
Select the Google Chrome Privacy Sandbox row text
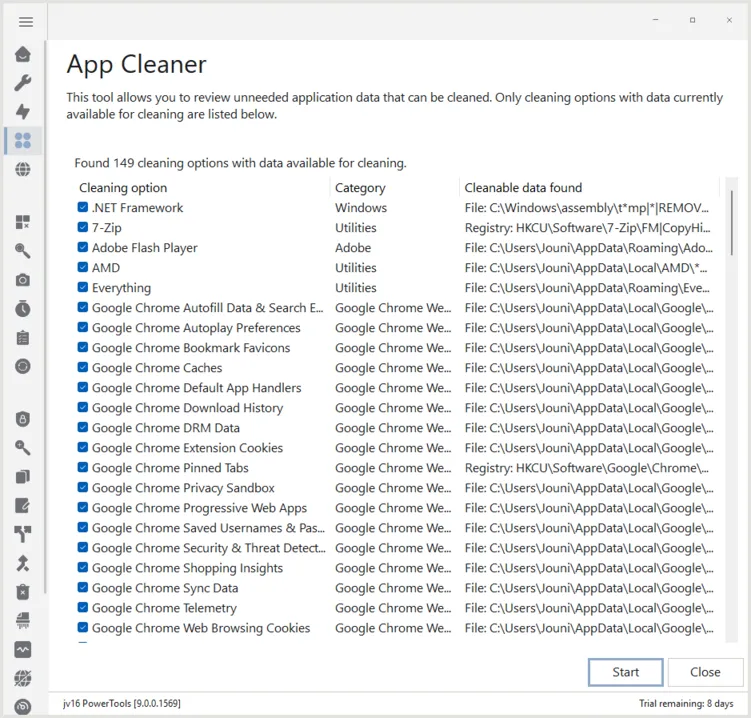click(x=183, y=488)
